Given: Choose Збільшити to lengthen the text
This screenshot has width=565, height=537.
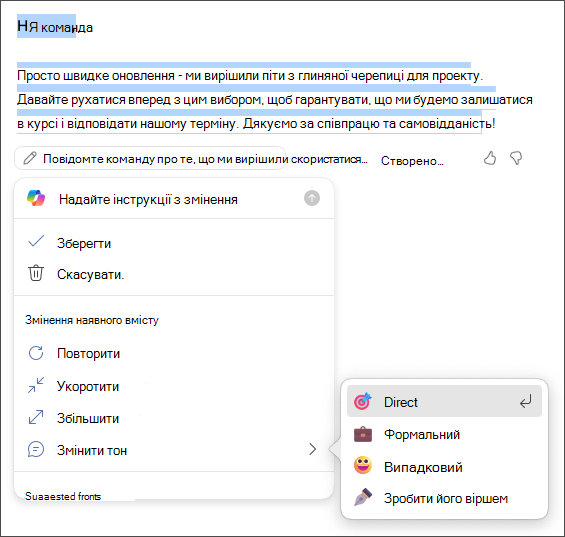Looking at the screenshot, I should point(174,418).
